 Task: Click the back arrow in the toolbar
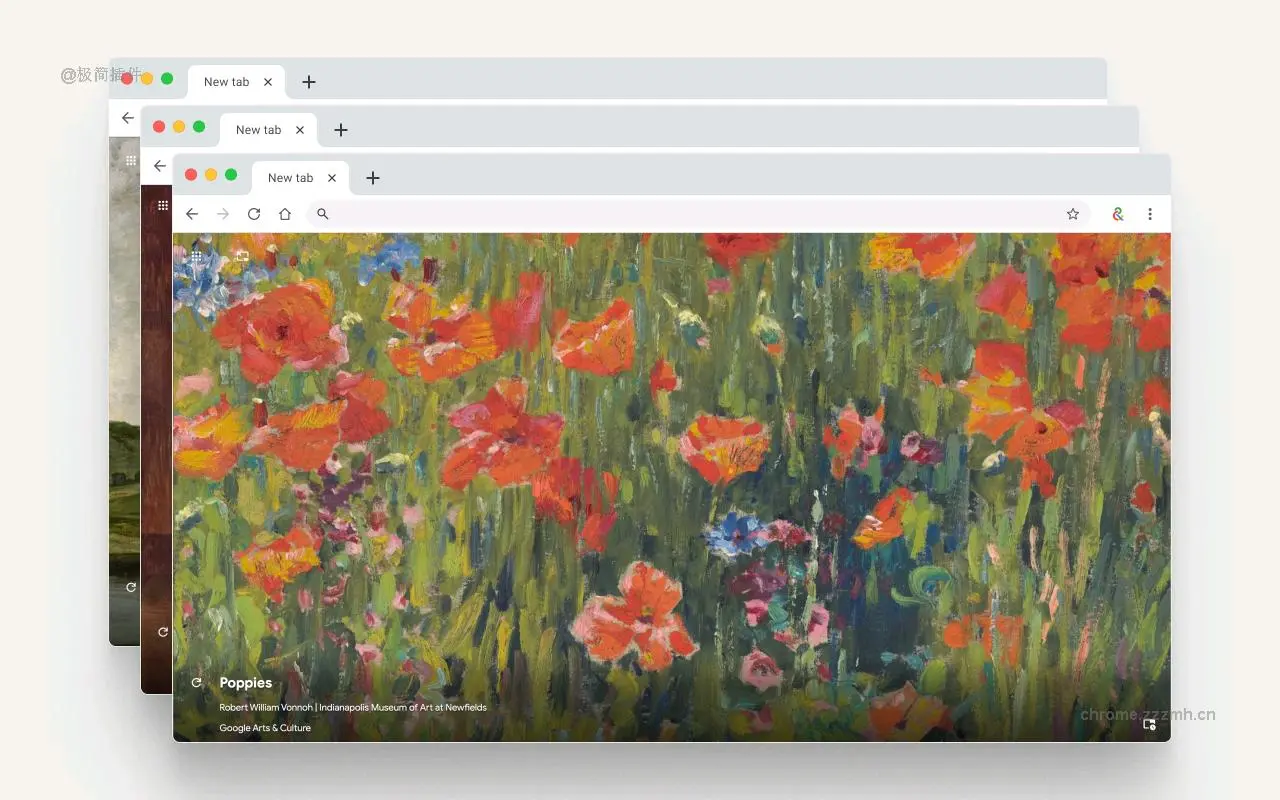coord(192,213)
